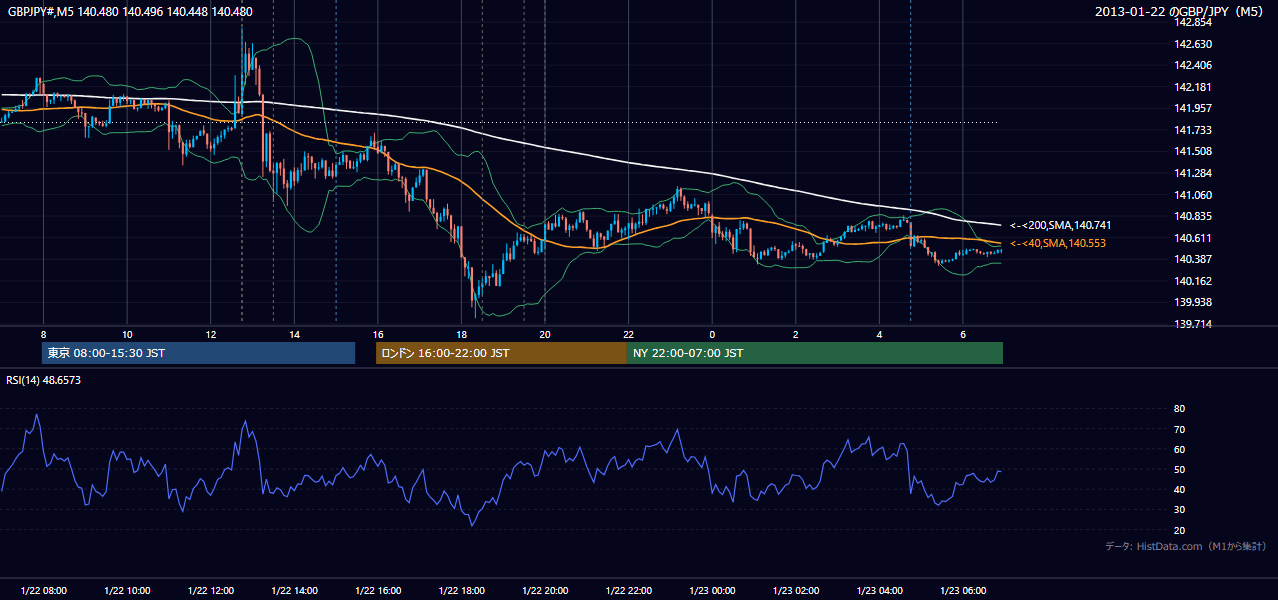Image resolution: width=1278 pixels, height=600 pixels.
Task: Click RSI level 40 on the axis
Action: coord(1180,489)
